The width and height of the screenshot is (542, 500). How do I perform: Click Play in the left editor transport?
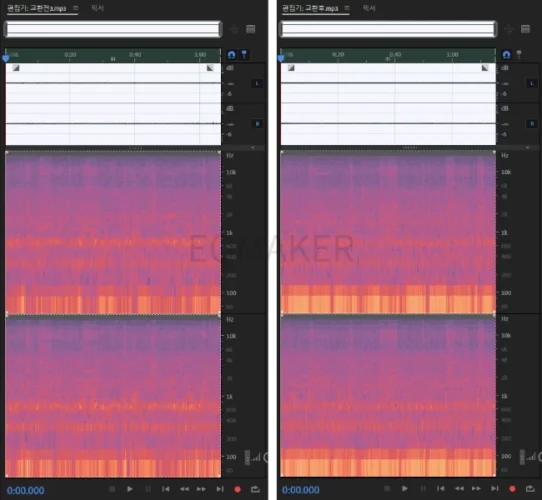click(130, 489)
